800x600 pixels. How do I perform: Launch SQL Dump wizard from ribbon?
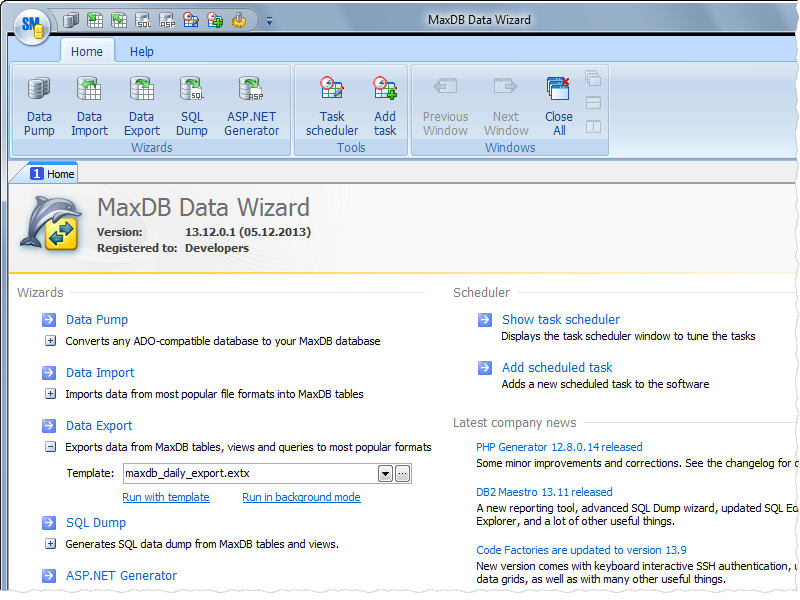click(192, 107)
